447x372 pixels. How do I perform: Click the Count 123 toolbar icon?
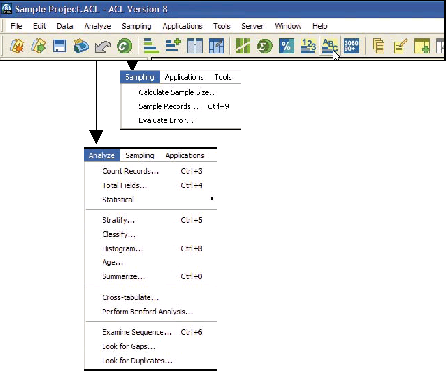coord(308,46)
